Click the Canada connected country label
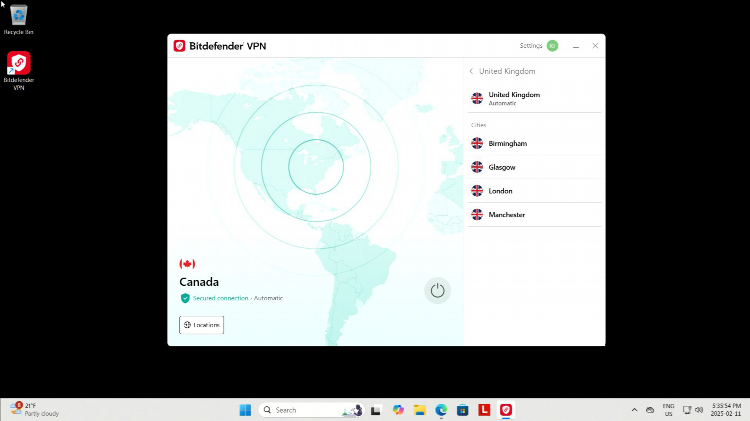This screenshot has width=750, height=421. 199,282
